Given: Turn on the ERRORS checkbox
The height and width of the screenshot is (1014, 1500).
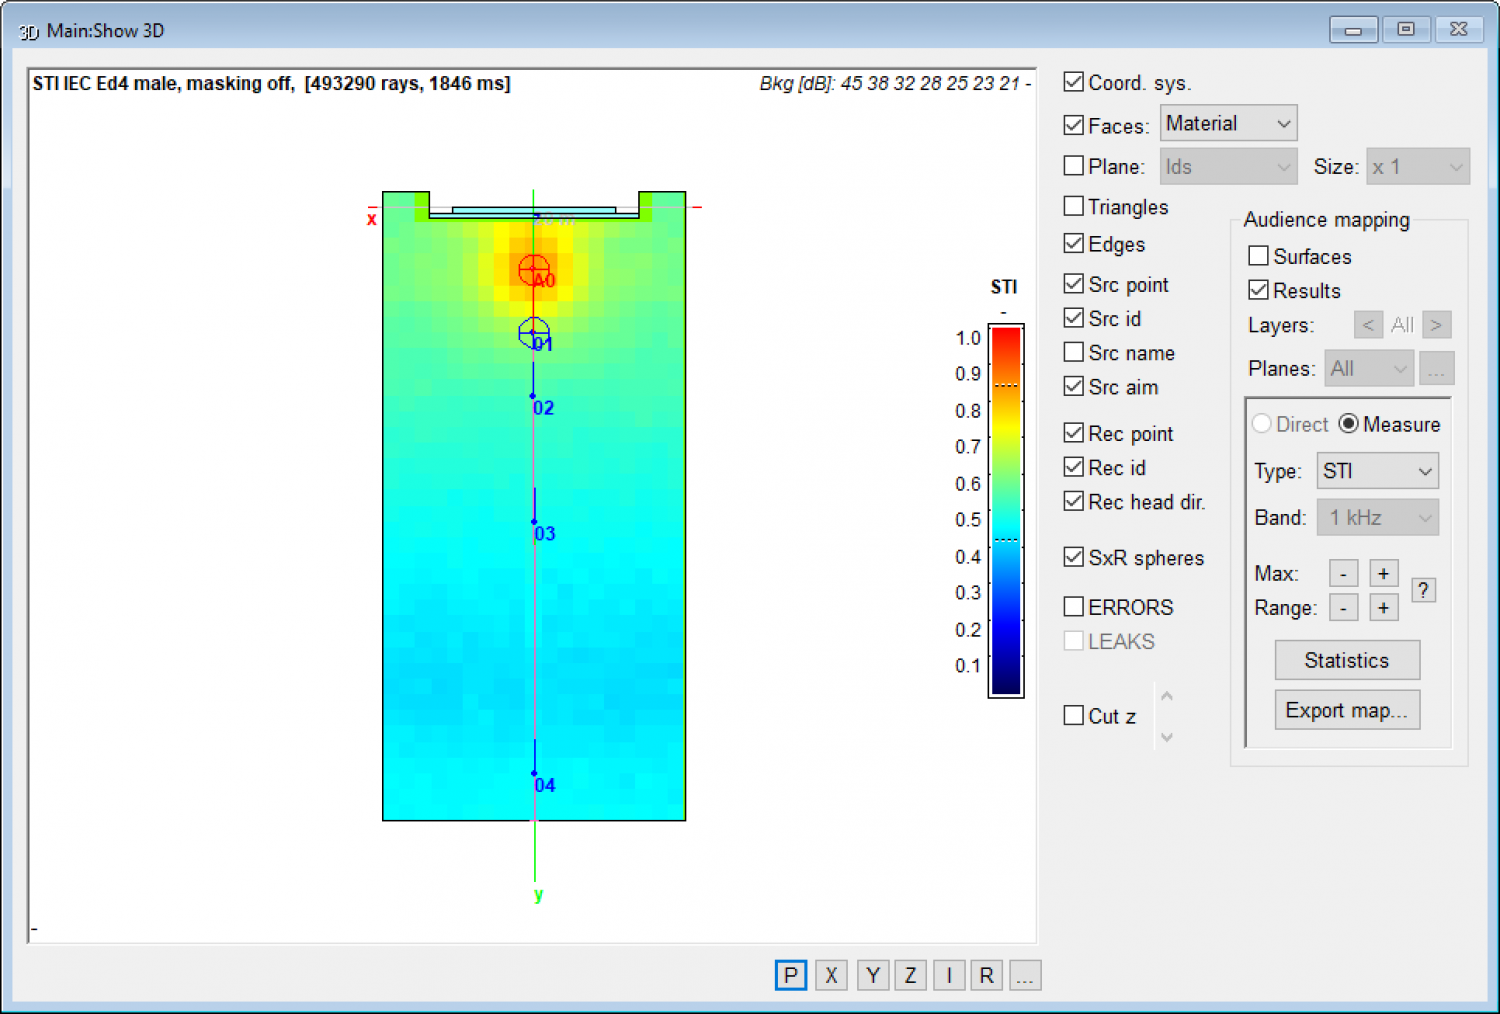Looking at the screenshot, I should point(1073,606).
